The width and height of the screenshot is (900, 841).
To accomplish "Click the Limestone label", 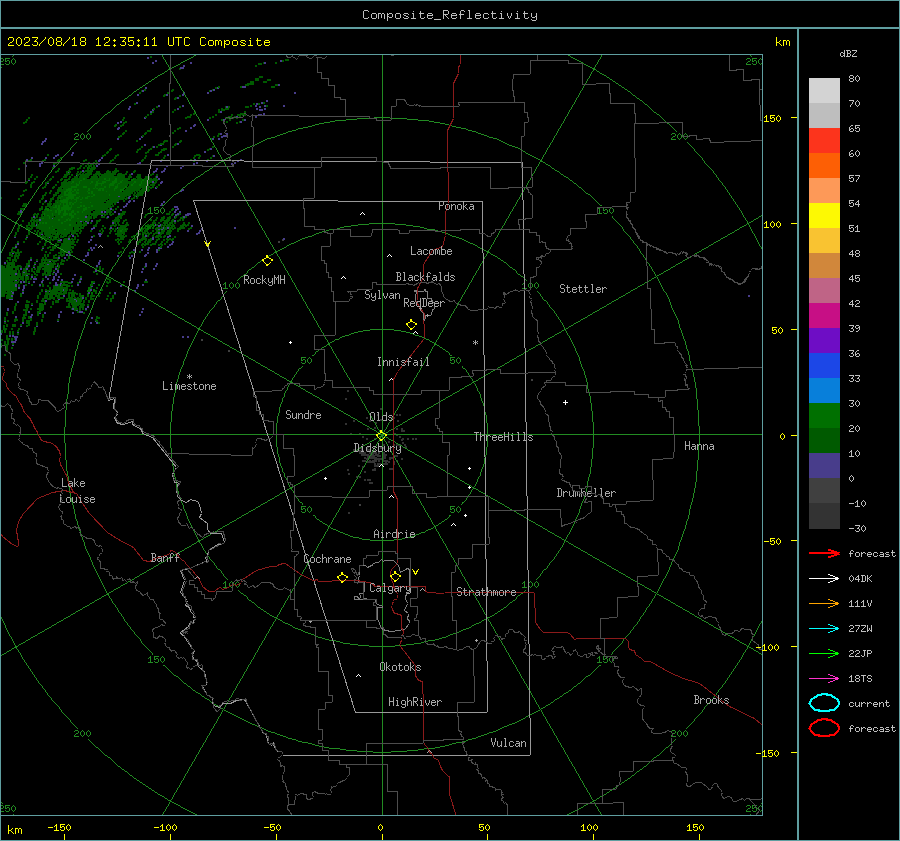I will click(x=189, y=386).
